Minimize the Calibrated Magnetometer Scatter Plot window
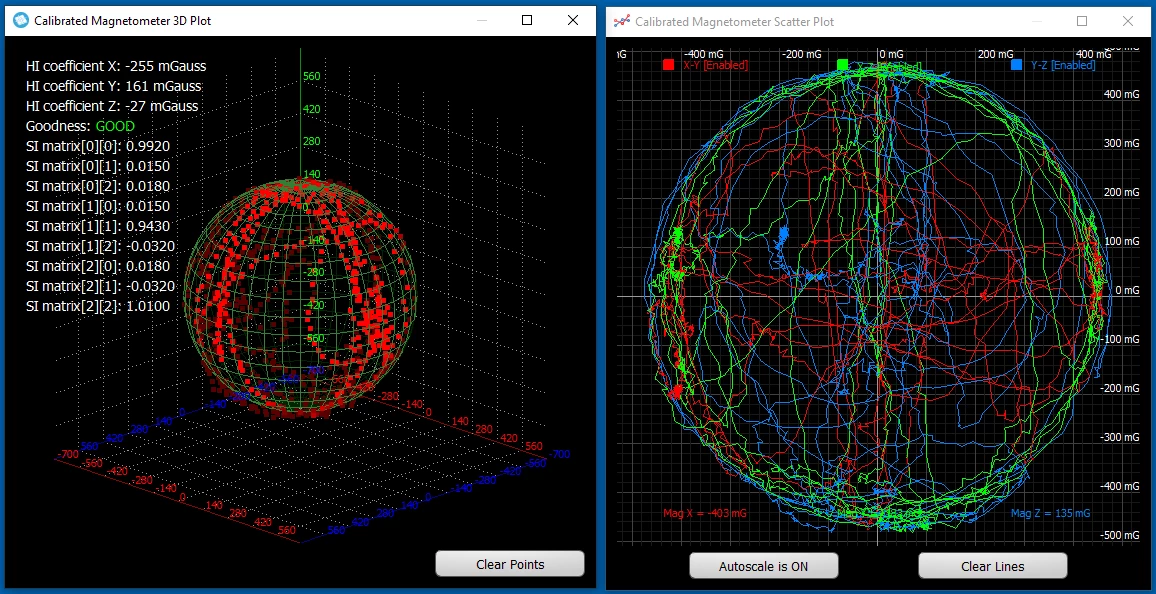This screenshot has height=594, width=1156. (x=1037, y=21)
